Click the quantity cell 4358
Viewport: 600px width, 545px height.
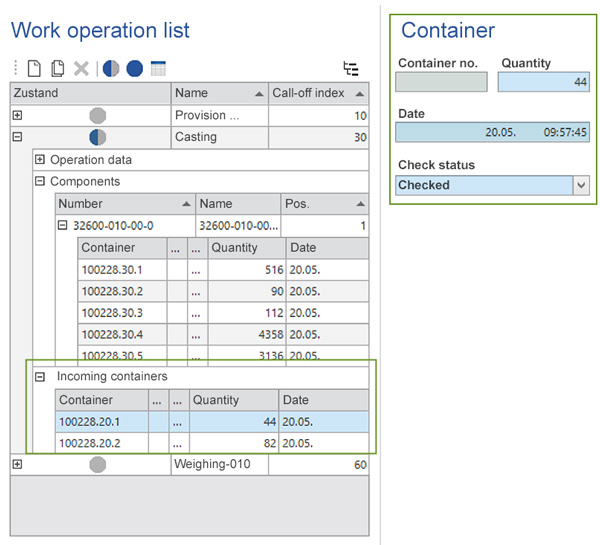click(x=247, y=335)
